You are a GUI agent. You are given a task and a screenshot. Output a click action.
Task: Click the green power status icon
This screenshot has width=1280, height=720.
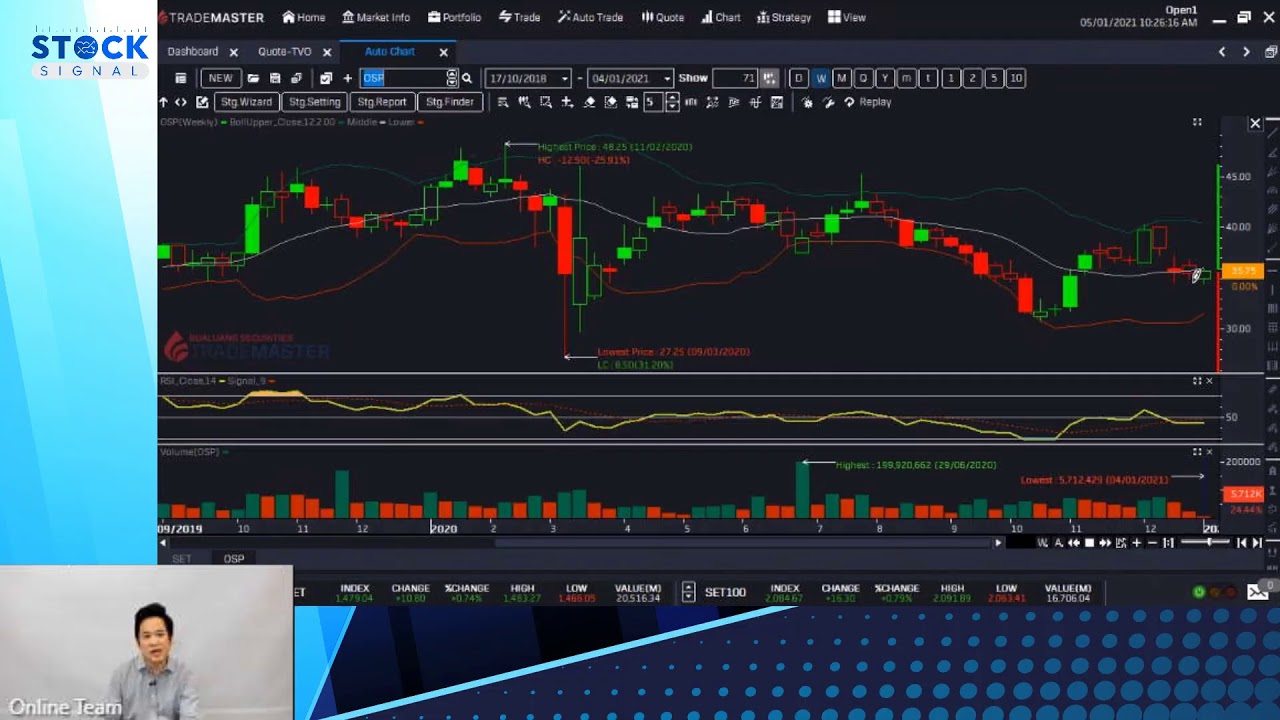coord(1199,592)
